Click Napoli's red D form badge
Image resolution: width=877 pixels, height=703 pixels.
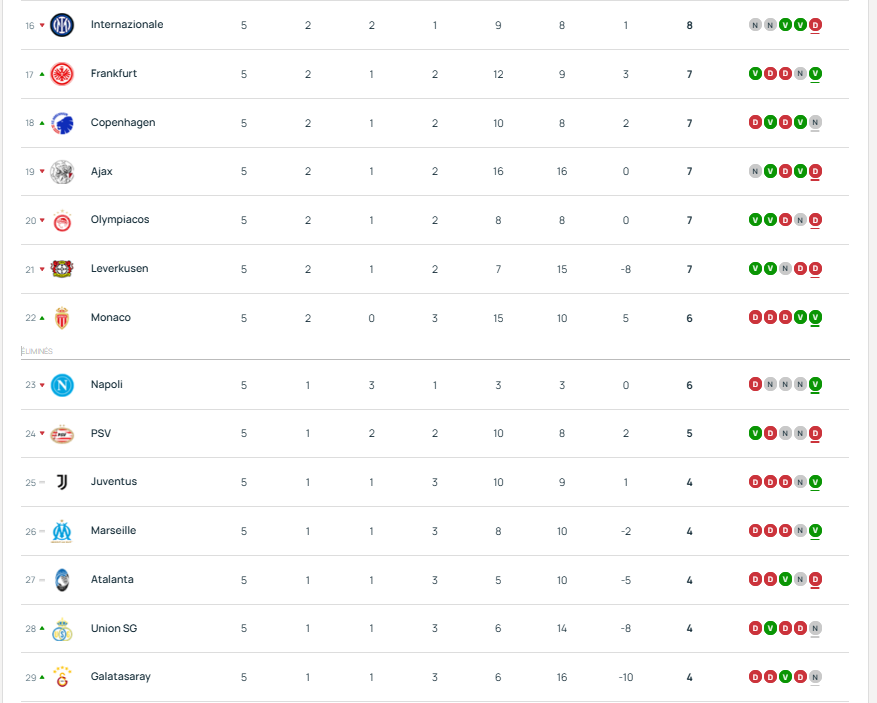pos(756,385)
